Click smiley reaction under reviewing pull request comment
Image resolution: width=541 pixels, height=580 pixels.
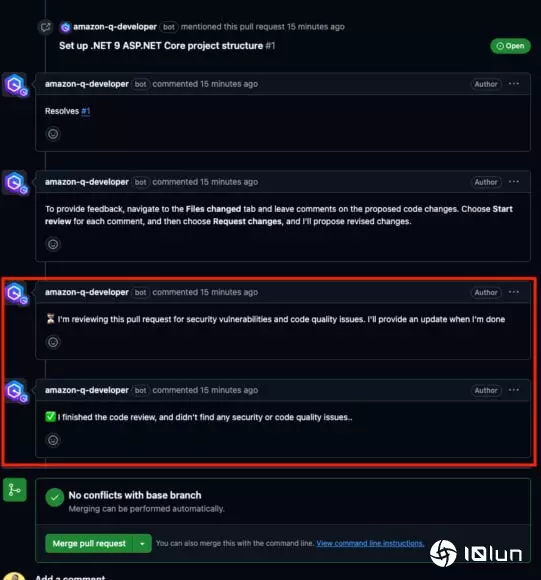pos(53,342)
